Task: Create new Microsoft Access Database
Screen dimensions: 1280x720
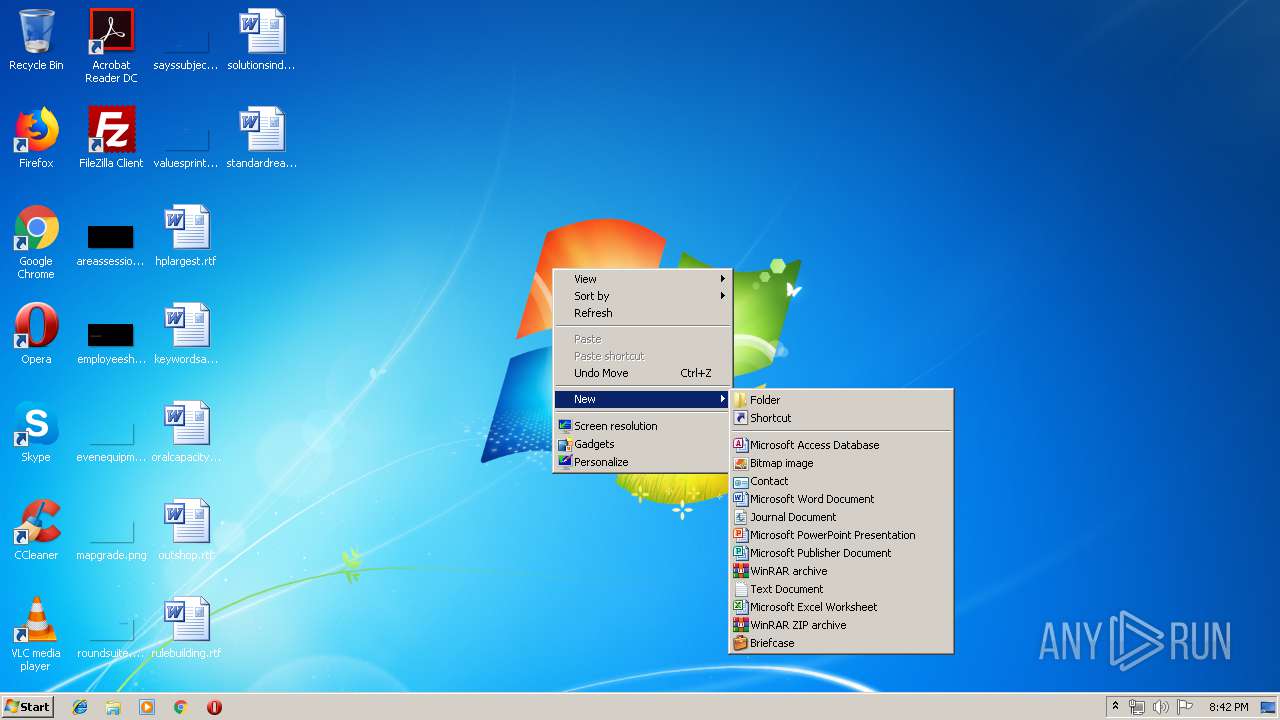Action: pos(841,445)
